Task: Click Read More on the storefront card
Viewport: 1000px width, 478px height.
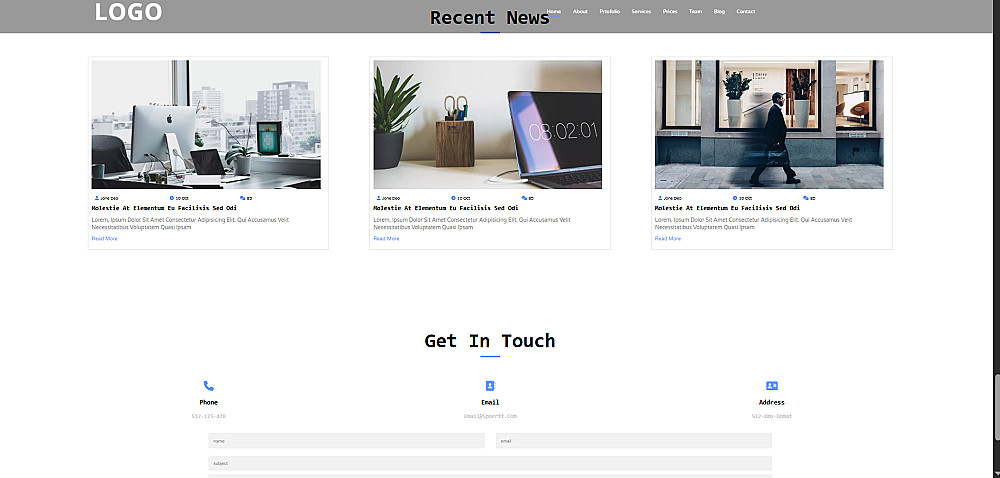Action: pyautogui.click(x=668, y=238)
